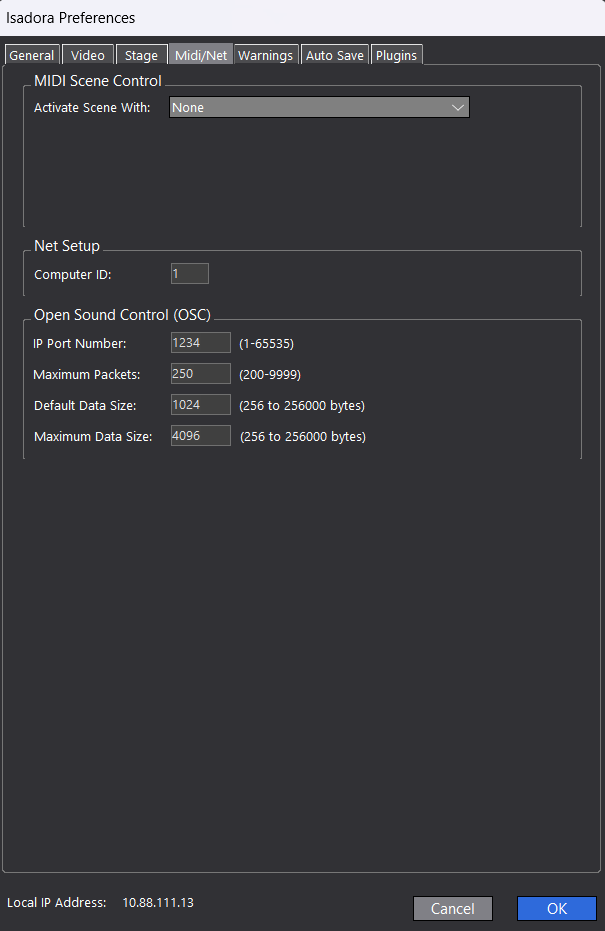The width and height of the screenshot is (605, 931).
Task: Go to the Warnings tab
Action: [266, 55]
